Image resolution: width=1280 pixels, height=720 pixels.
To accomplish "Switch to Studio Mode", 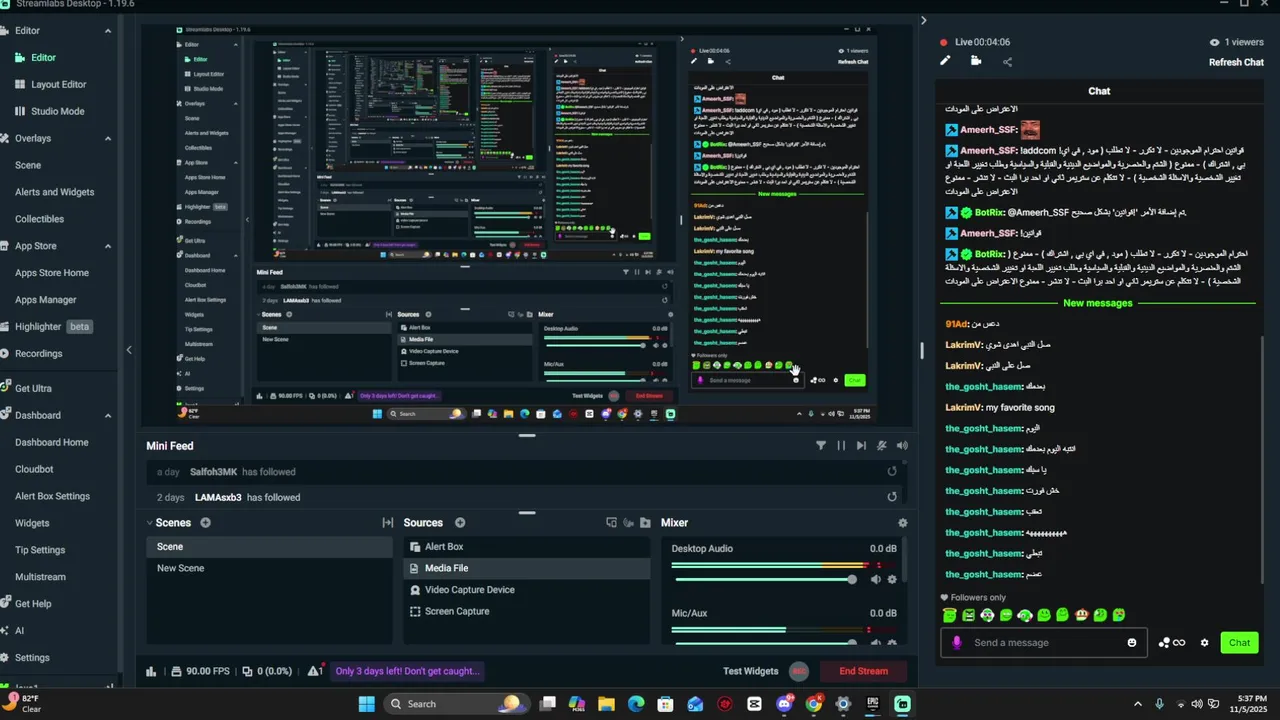I will pyautogui.click(x=57, y=111).
